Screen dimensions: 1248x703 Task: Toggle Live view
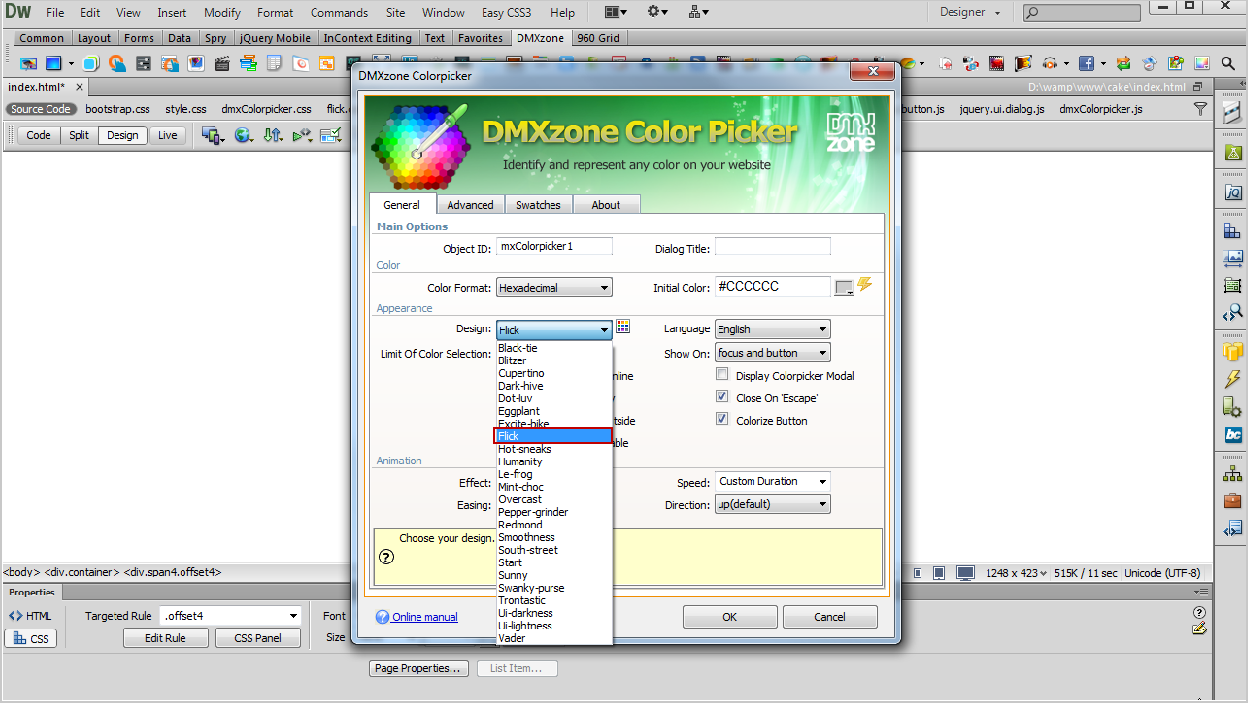(167, 135)
